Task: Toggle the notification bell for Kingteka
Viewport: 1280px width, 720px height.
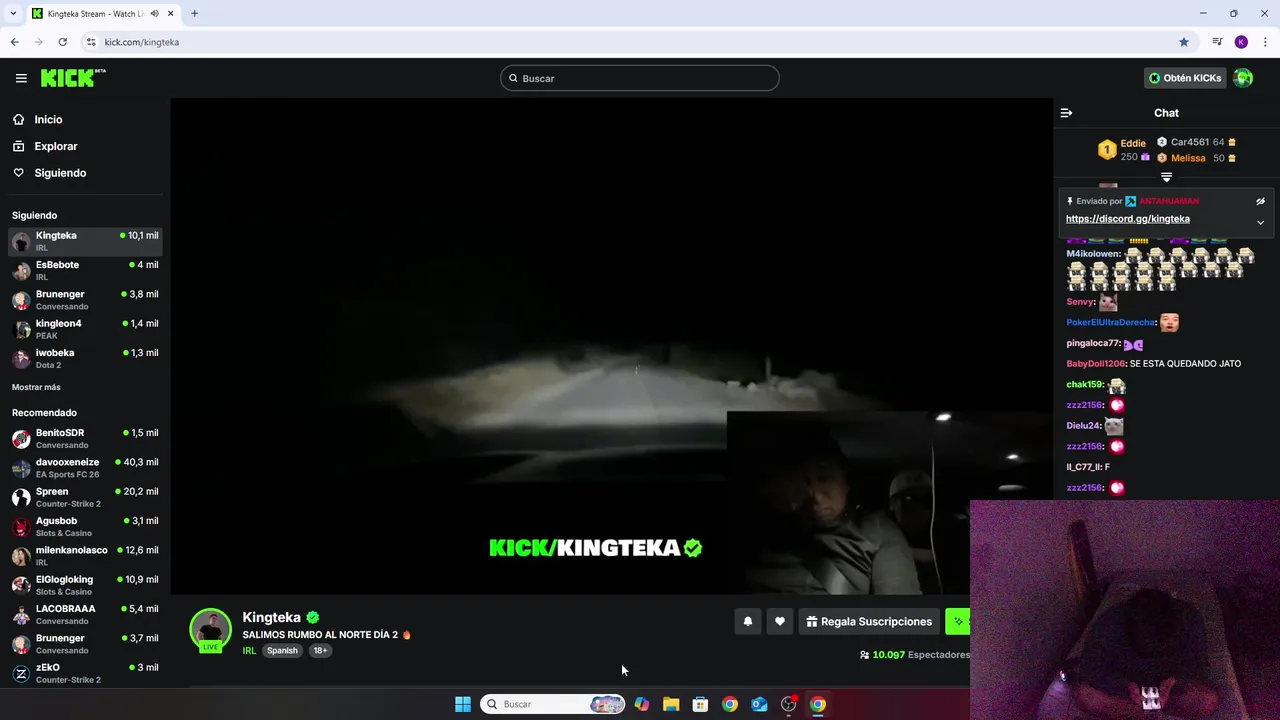Action: point(747,621)
